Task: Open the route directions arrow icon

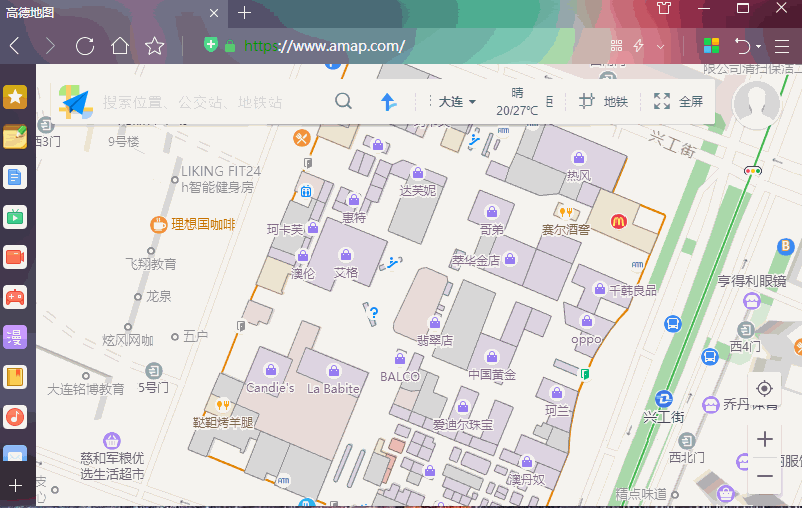Action: (x=388, y=102)
